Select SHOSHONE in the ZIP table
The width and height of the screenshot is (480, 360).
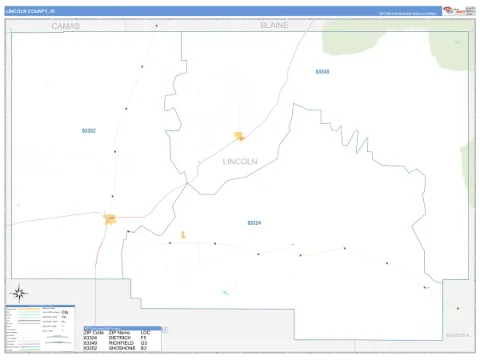[122, 348]
